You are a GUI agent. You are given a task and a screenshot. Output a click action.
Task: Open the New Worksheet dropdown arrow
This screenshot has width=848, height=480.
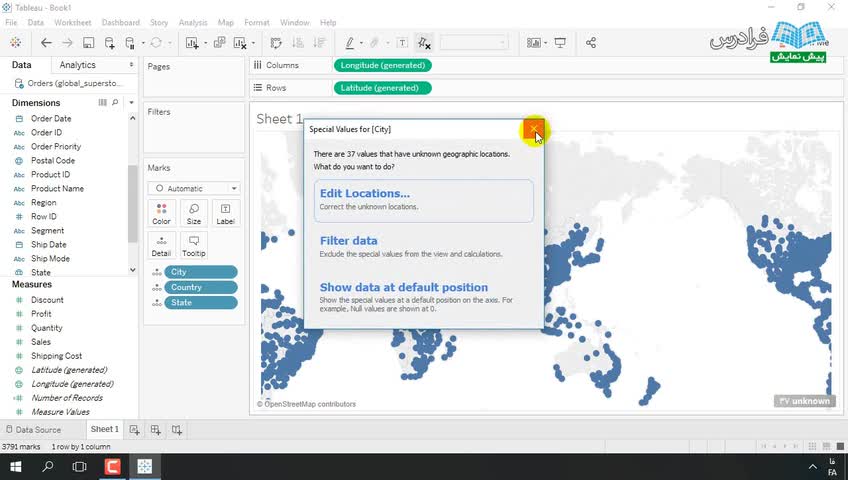tap(206, 43)
